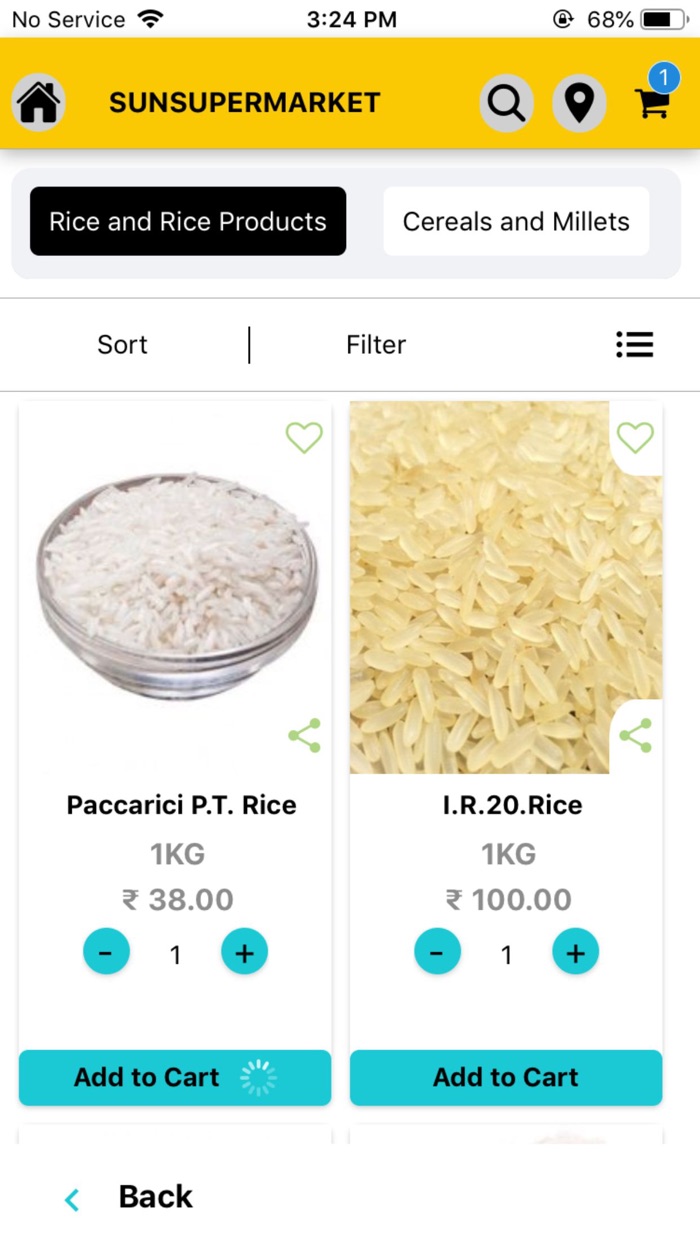Tap the search magnifier icon
700x1244 pixels.
[506, 102]
